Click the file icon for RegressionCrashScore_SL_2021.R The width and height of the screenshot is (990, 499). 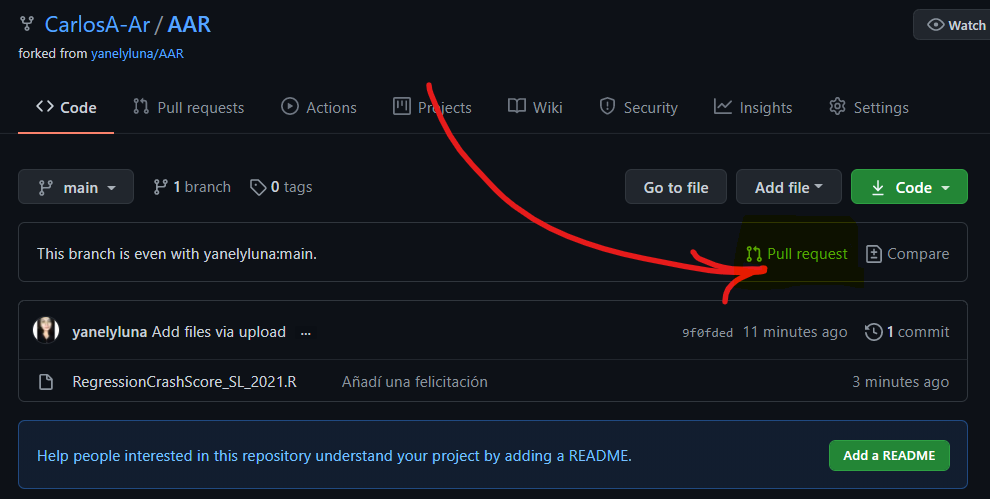coord(46,382)
